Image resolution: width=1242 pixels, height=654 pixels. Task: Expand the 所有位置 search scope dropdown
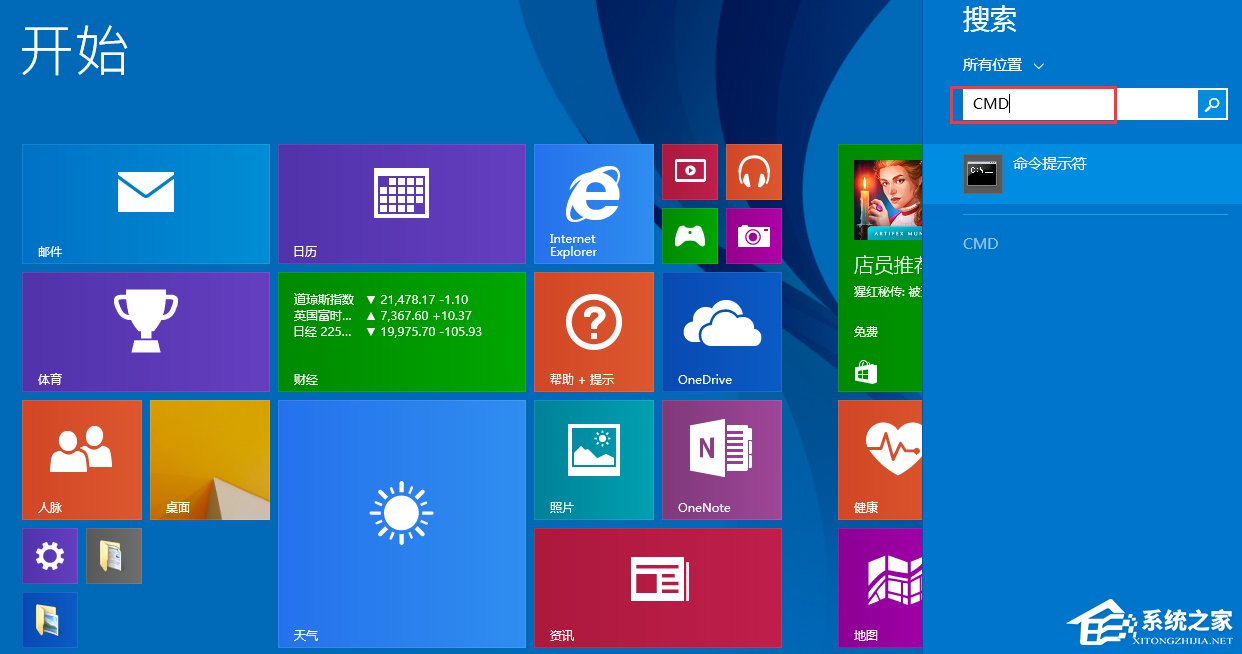(x=1003, y=64)
